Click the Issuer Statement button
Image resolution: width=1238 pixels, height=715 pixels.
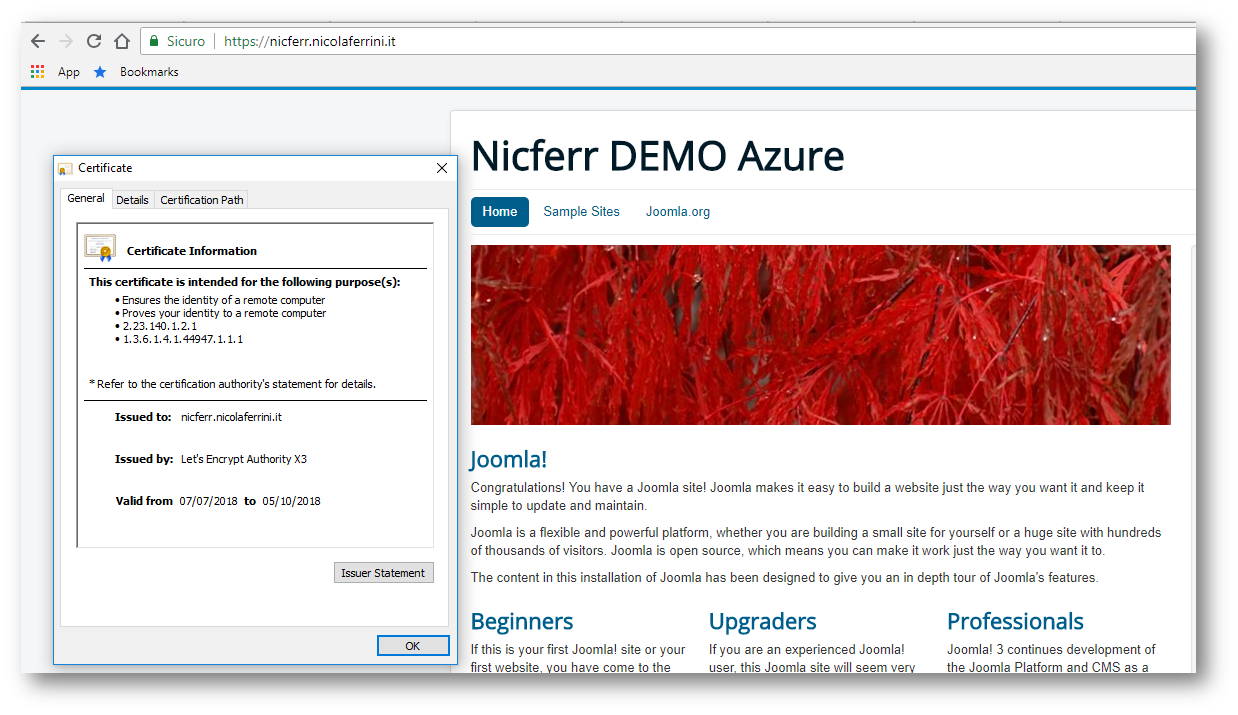384,573
